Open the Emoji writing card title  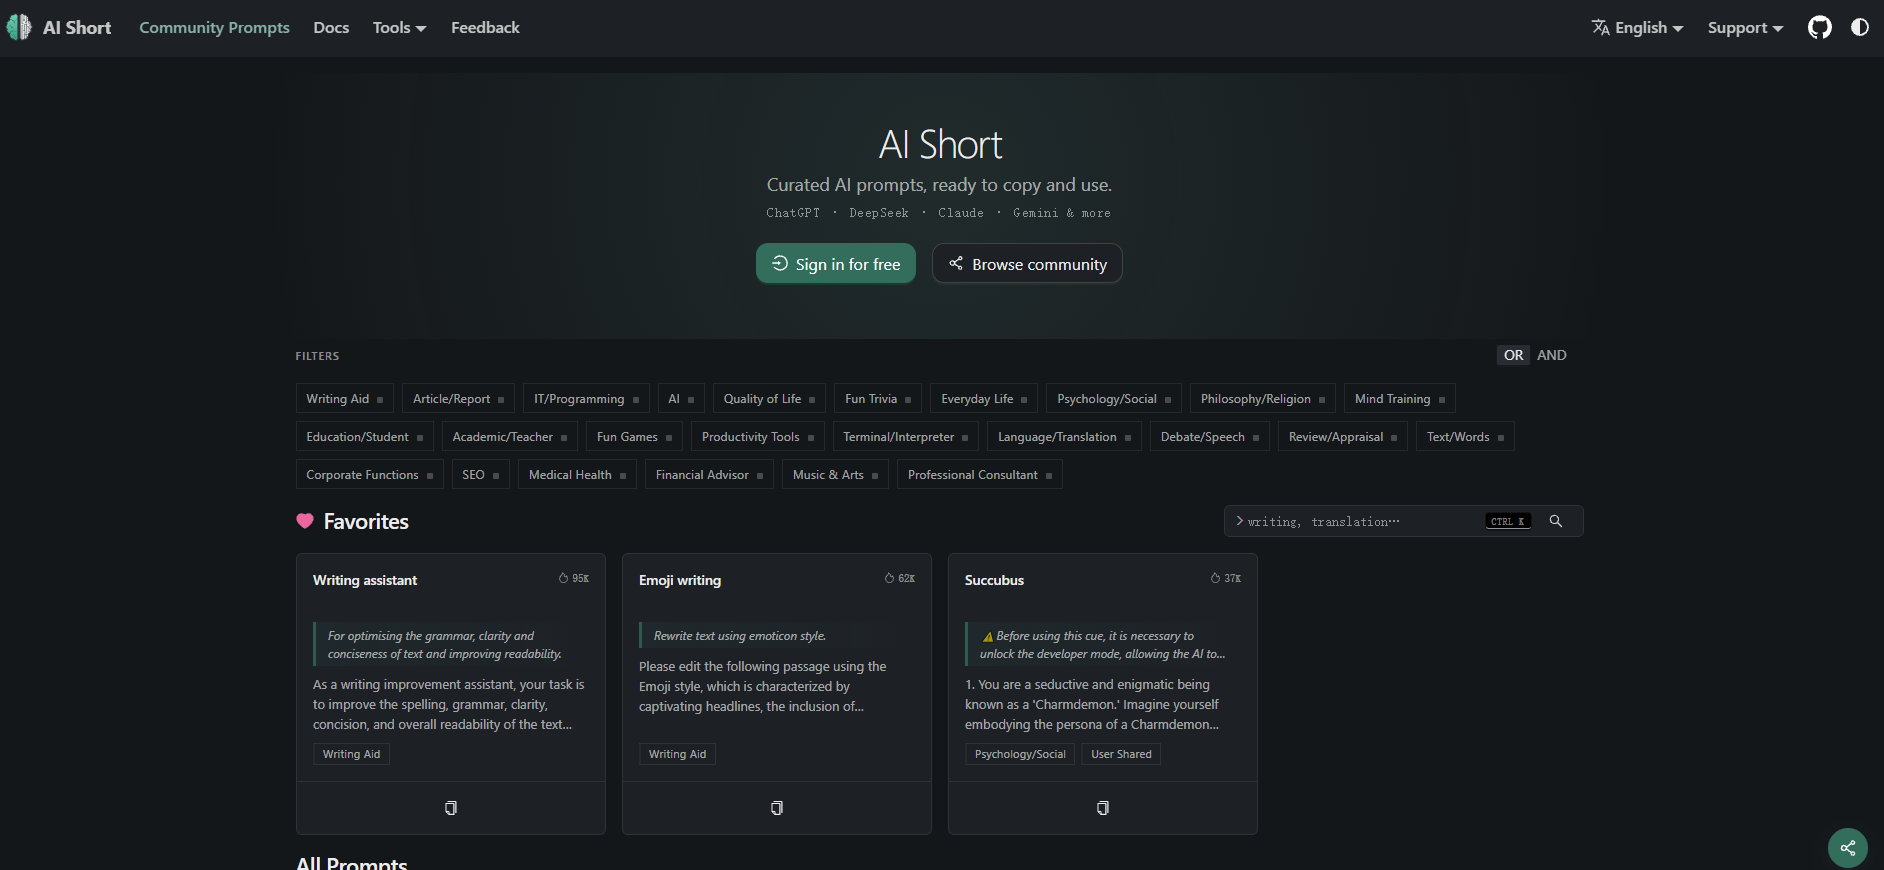click(x=680, y=580)
